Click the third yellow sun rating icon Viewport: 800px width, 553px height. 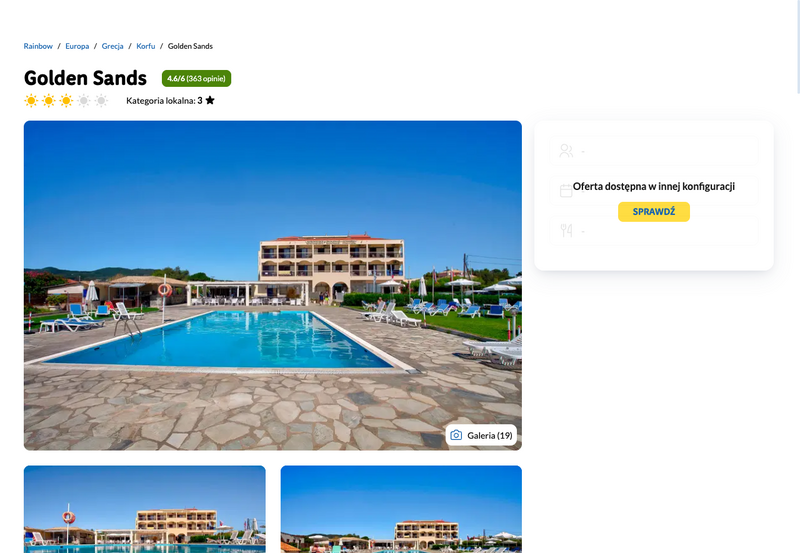tap(66, 100)
